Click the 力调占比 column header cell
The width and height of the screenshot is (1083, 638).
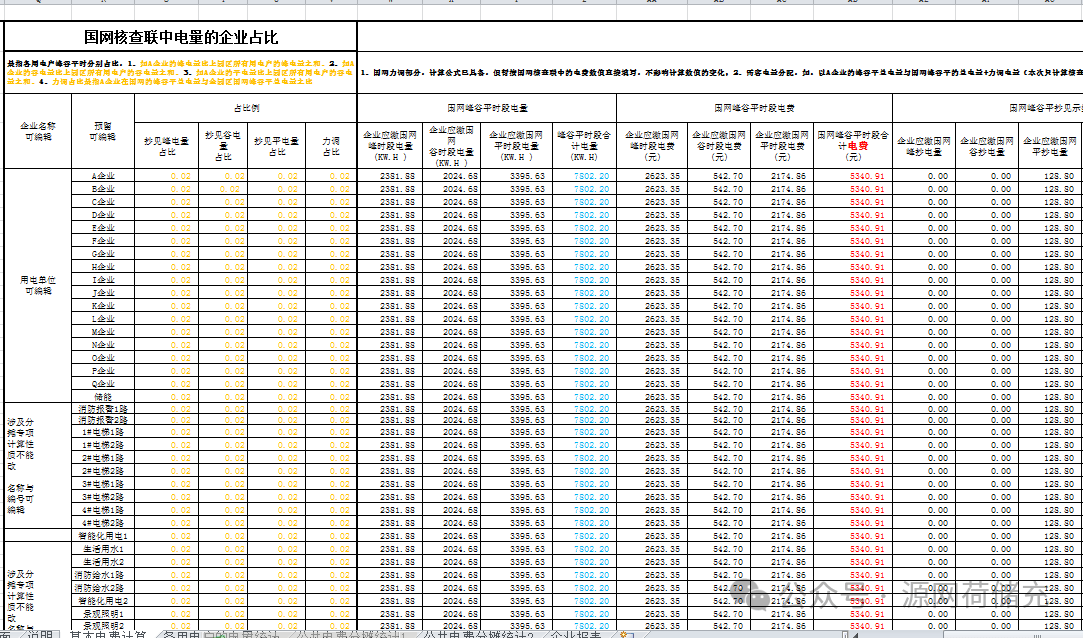coord(330,144)
